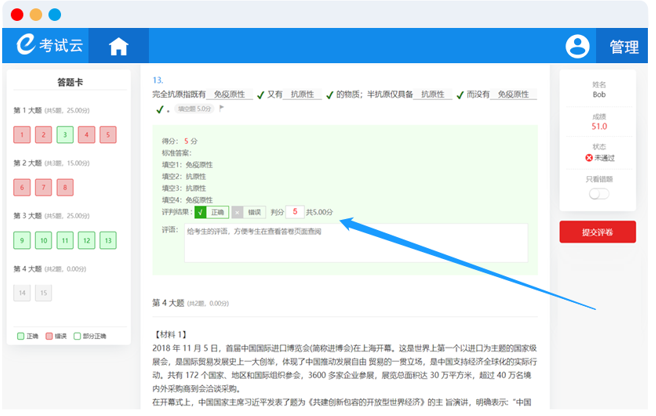656x416 pixels.
Task: Select question 13 in answer card
Action: pos(108,240)
